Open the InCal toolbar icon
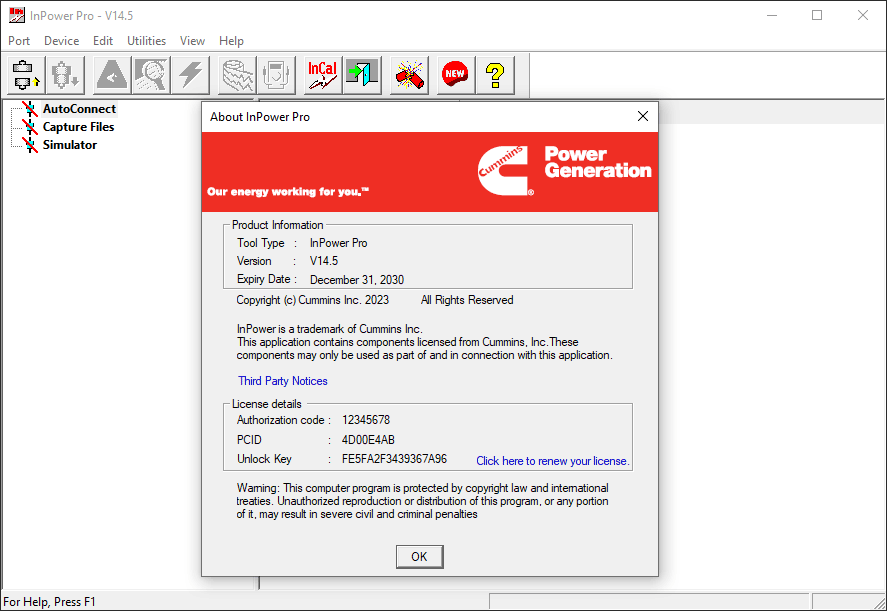This screenshot has height=611, width=887. point(320,74)
